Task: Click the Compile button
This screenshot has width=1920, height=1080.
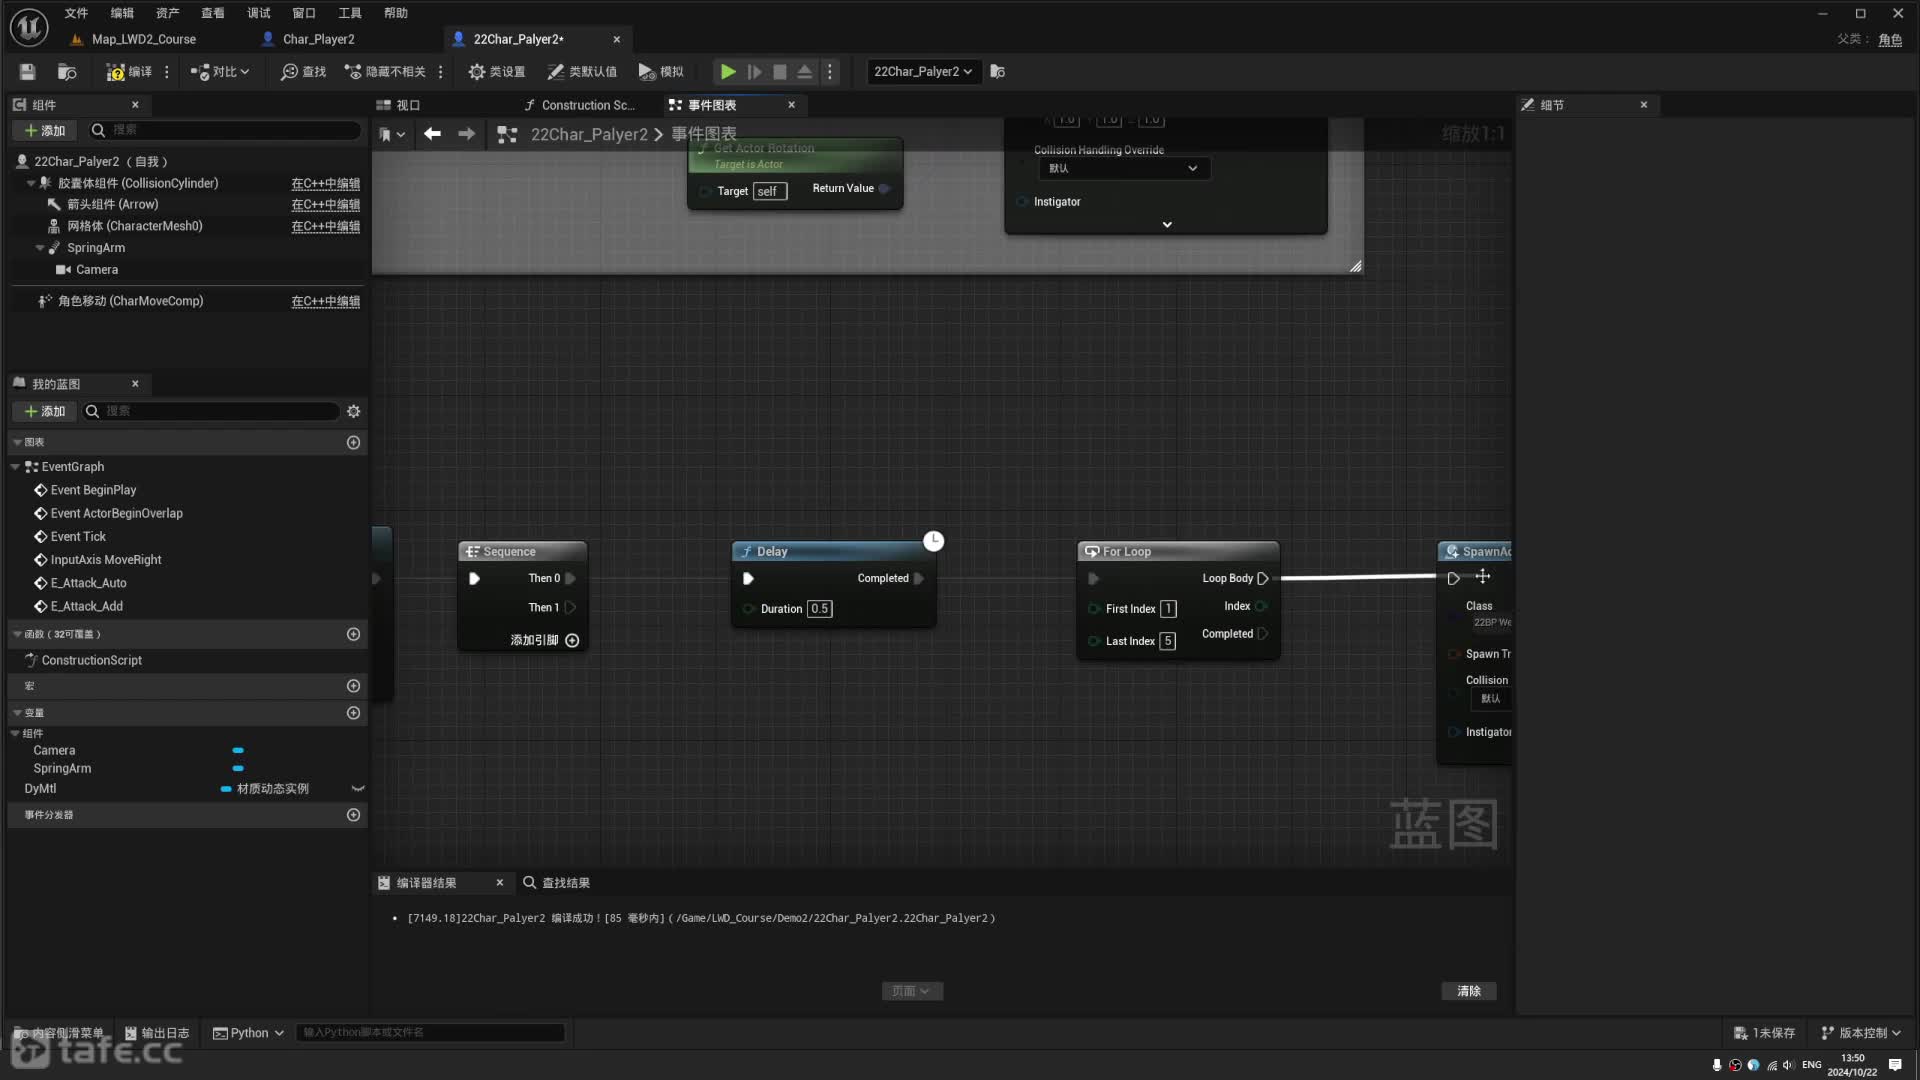Action: (x=129, y=71)
